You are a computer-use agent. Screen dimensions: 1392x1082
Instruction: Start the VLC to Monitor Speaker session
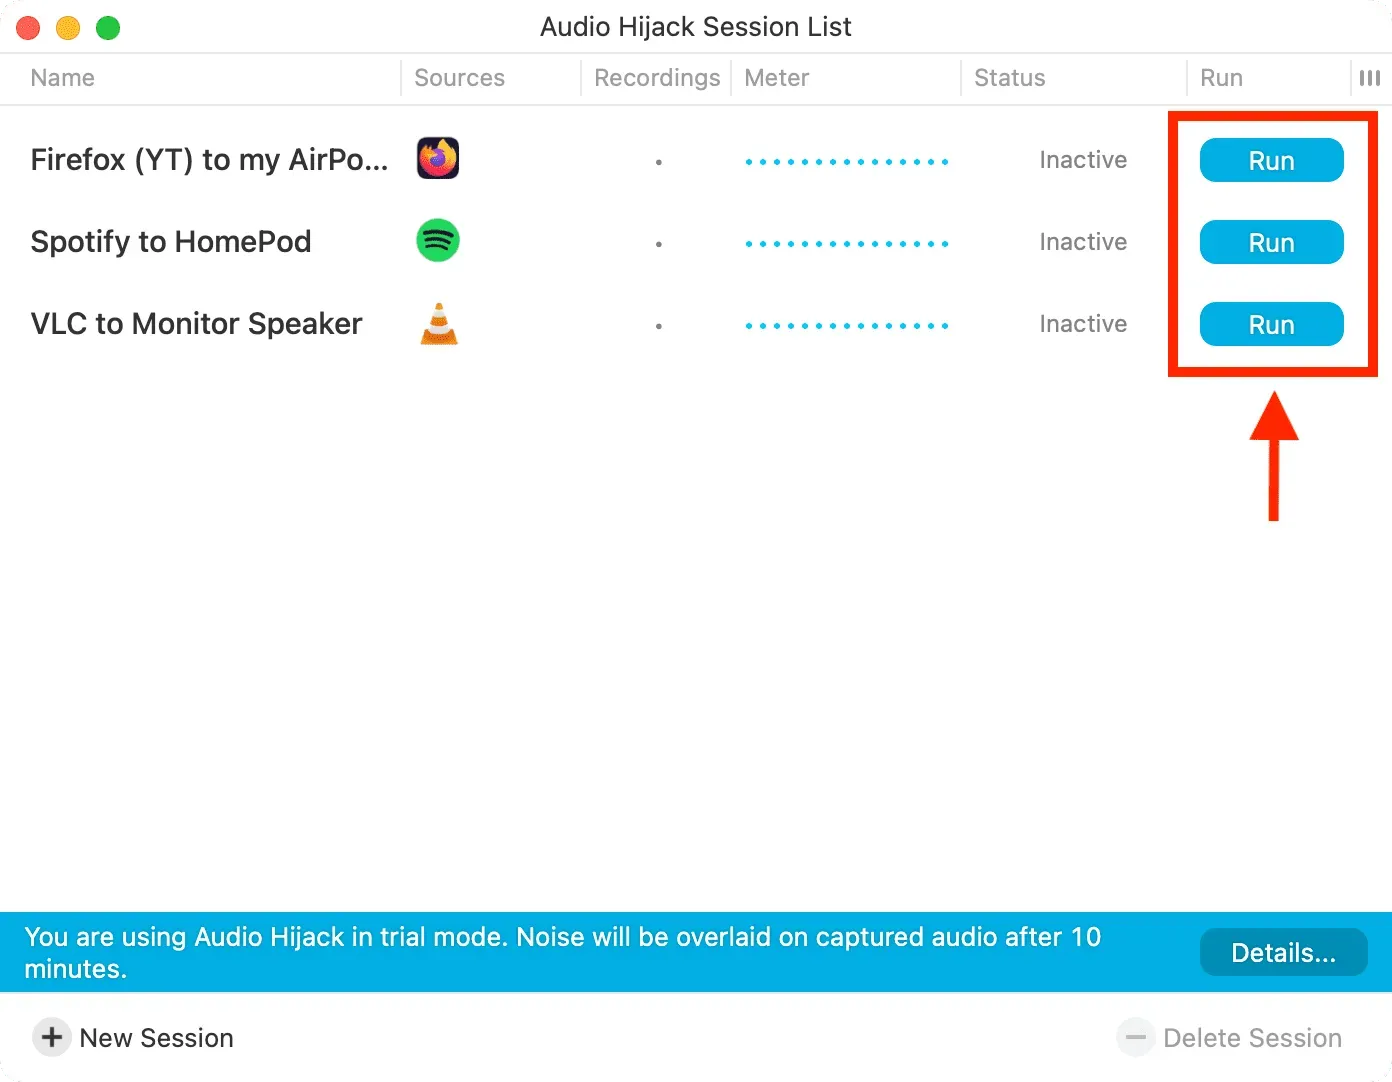click(x=1271, y=324)
